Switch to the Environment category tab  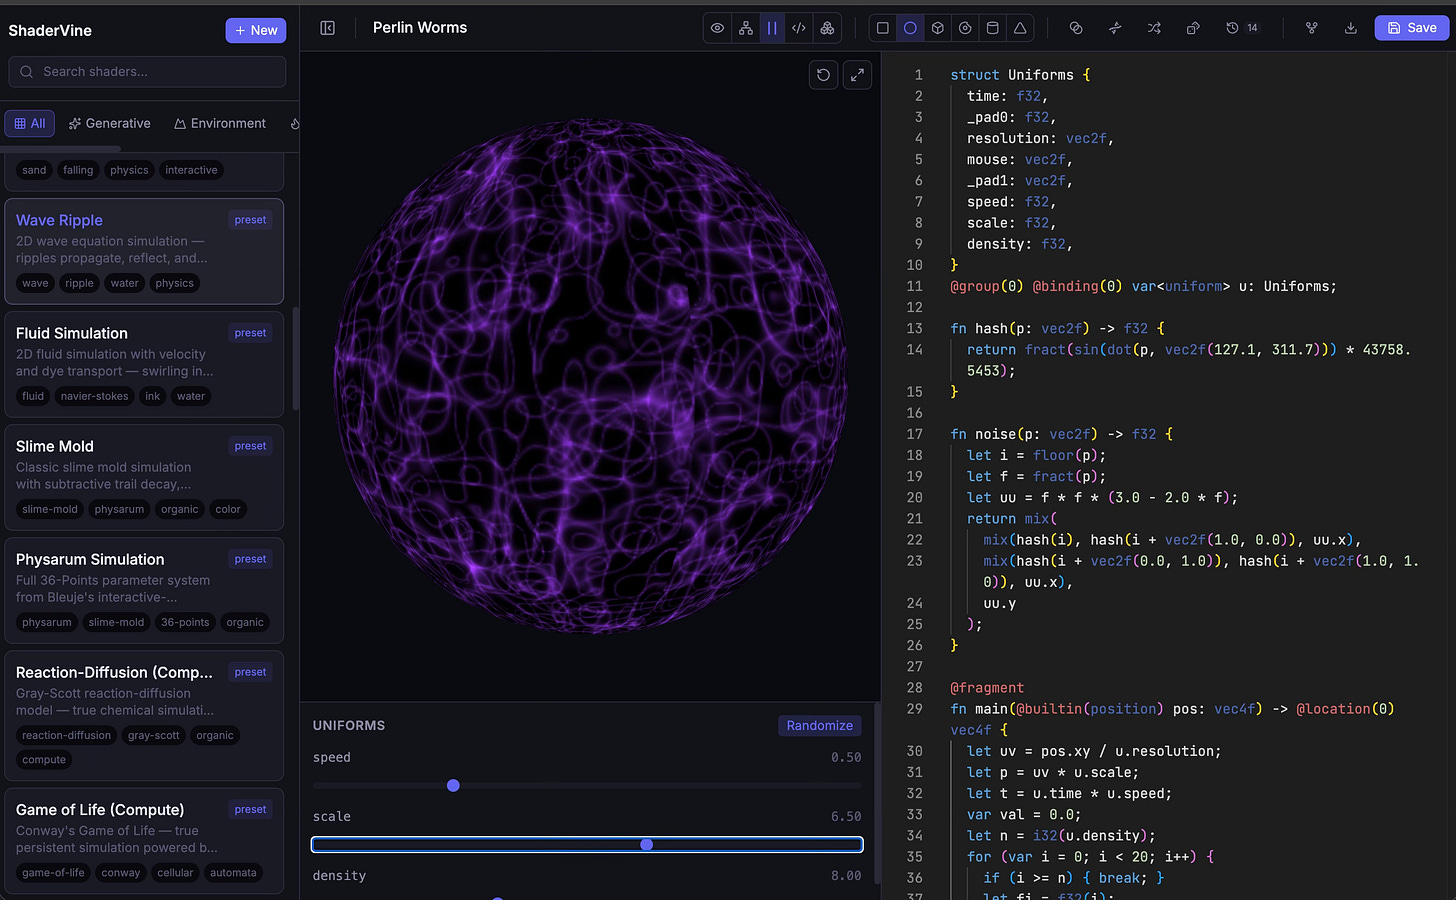[x=219, y=124]
